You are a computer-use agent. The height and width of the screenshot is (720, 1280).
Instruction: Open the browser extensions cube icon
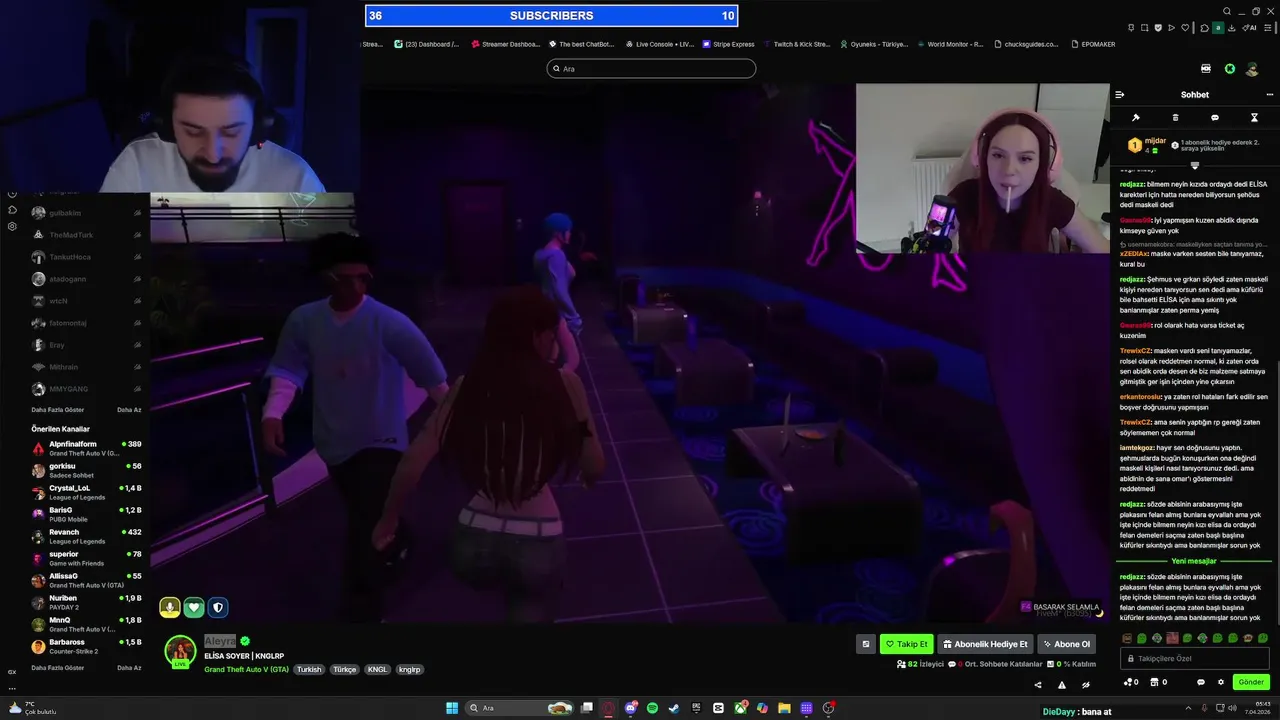click(x=1204, y=28)
